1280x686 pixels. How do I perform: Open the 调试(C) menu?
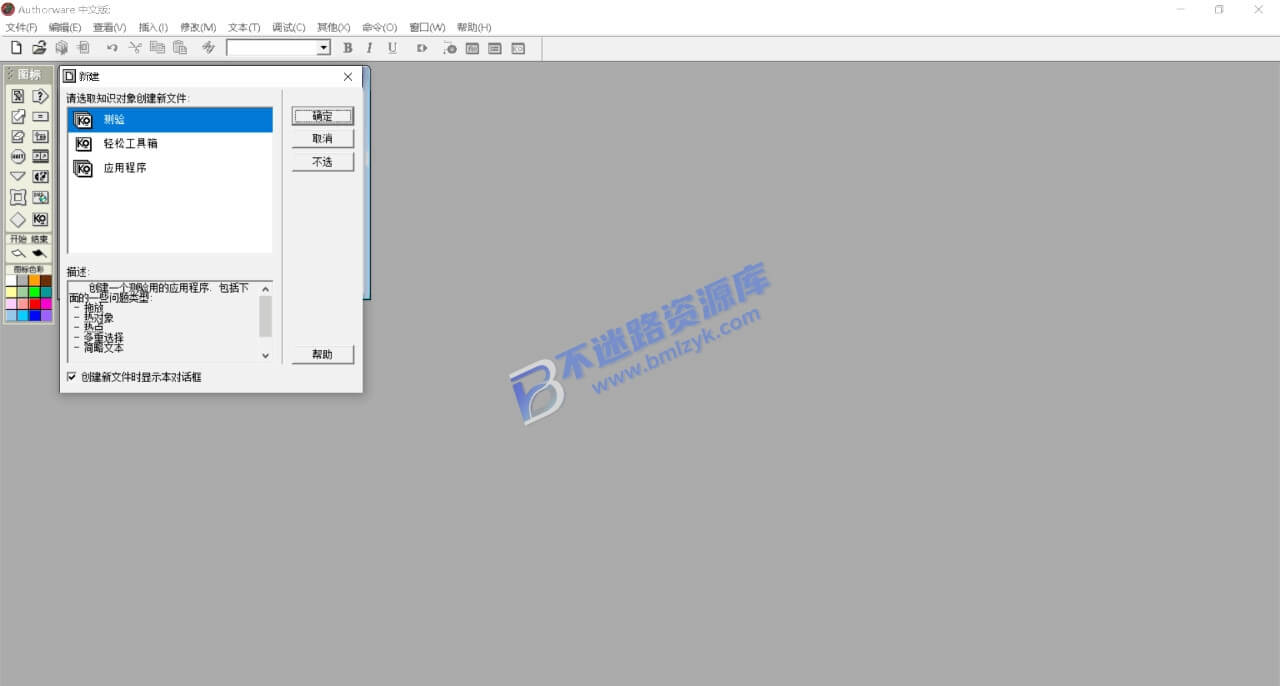click(289, 27)
